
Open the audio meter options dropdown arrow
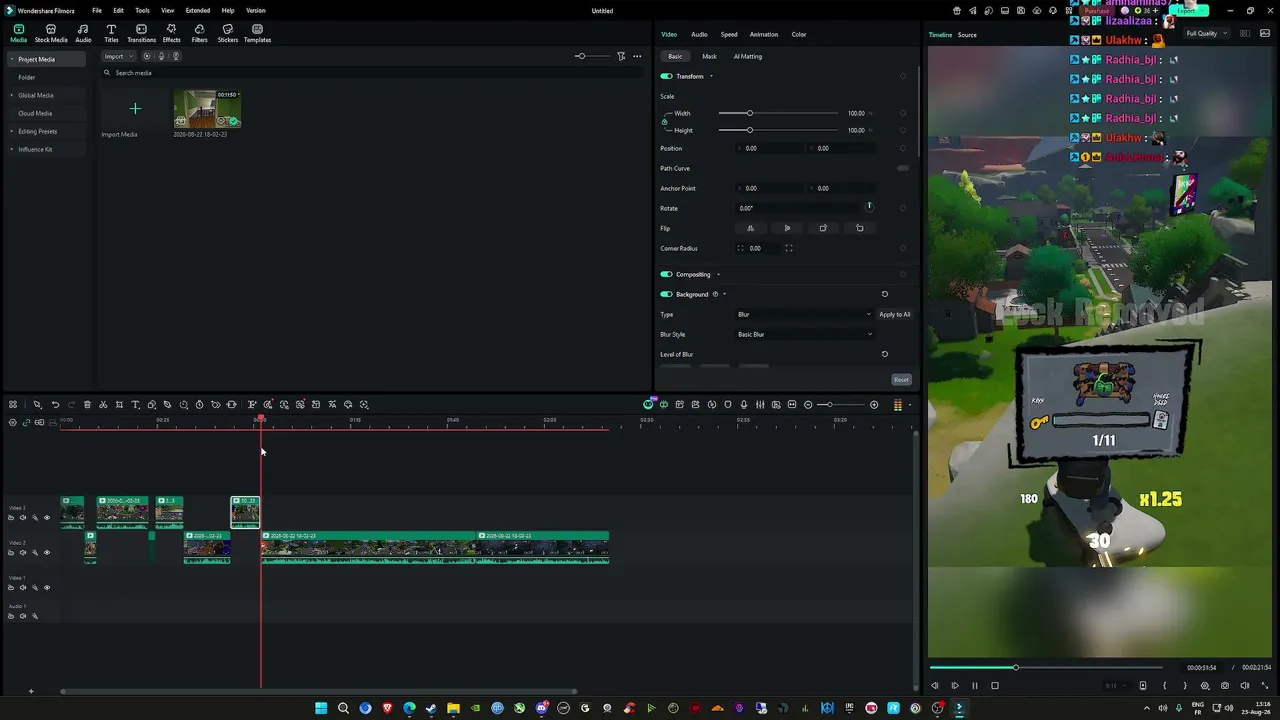click(909, 405)
